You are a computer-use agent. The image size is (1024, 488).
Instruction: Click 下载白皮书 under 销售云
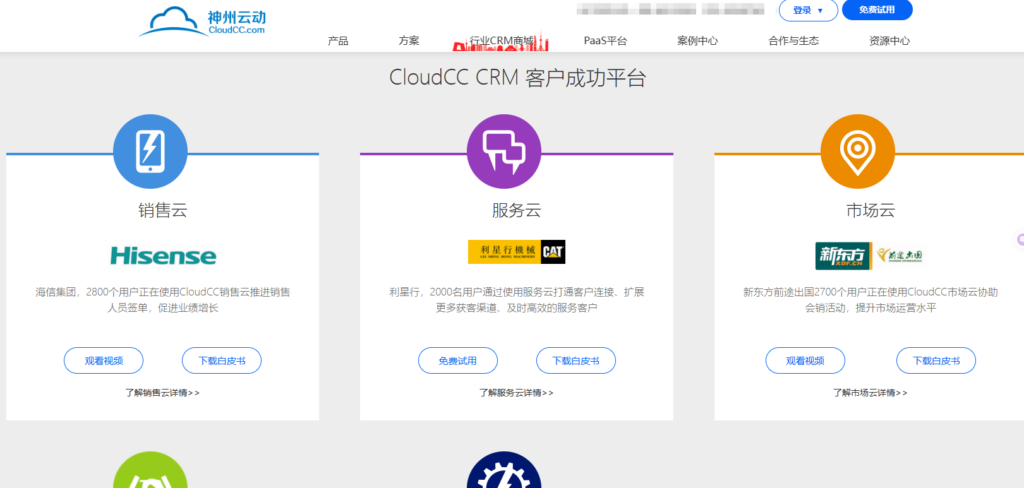(x=222, y=361)
